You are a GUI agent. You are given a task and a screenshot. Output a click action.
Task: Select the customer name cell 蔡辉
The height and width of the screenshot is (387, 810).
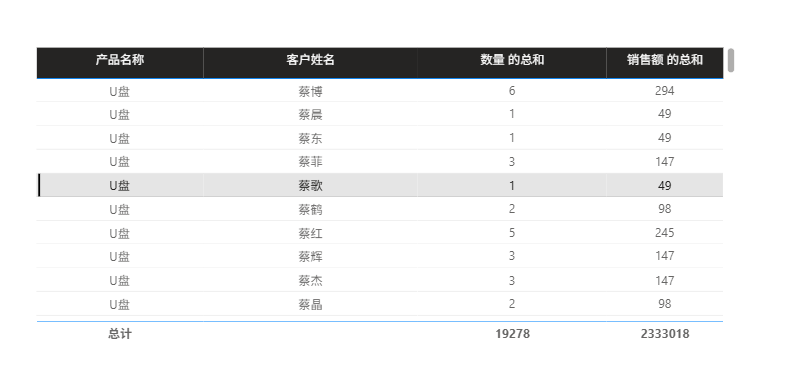310,256
